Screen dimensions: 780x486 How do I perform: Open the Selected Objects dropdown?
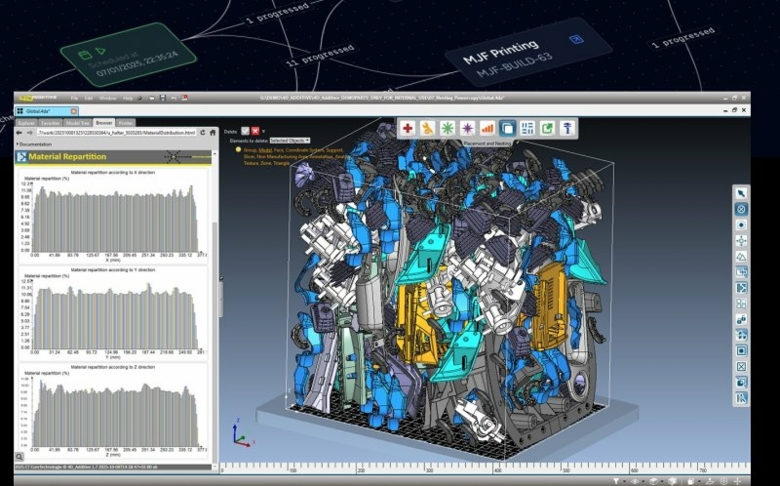(x=290, y=141)
